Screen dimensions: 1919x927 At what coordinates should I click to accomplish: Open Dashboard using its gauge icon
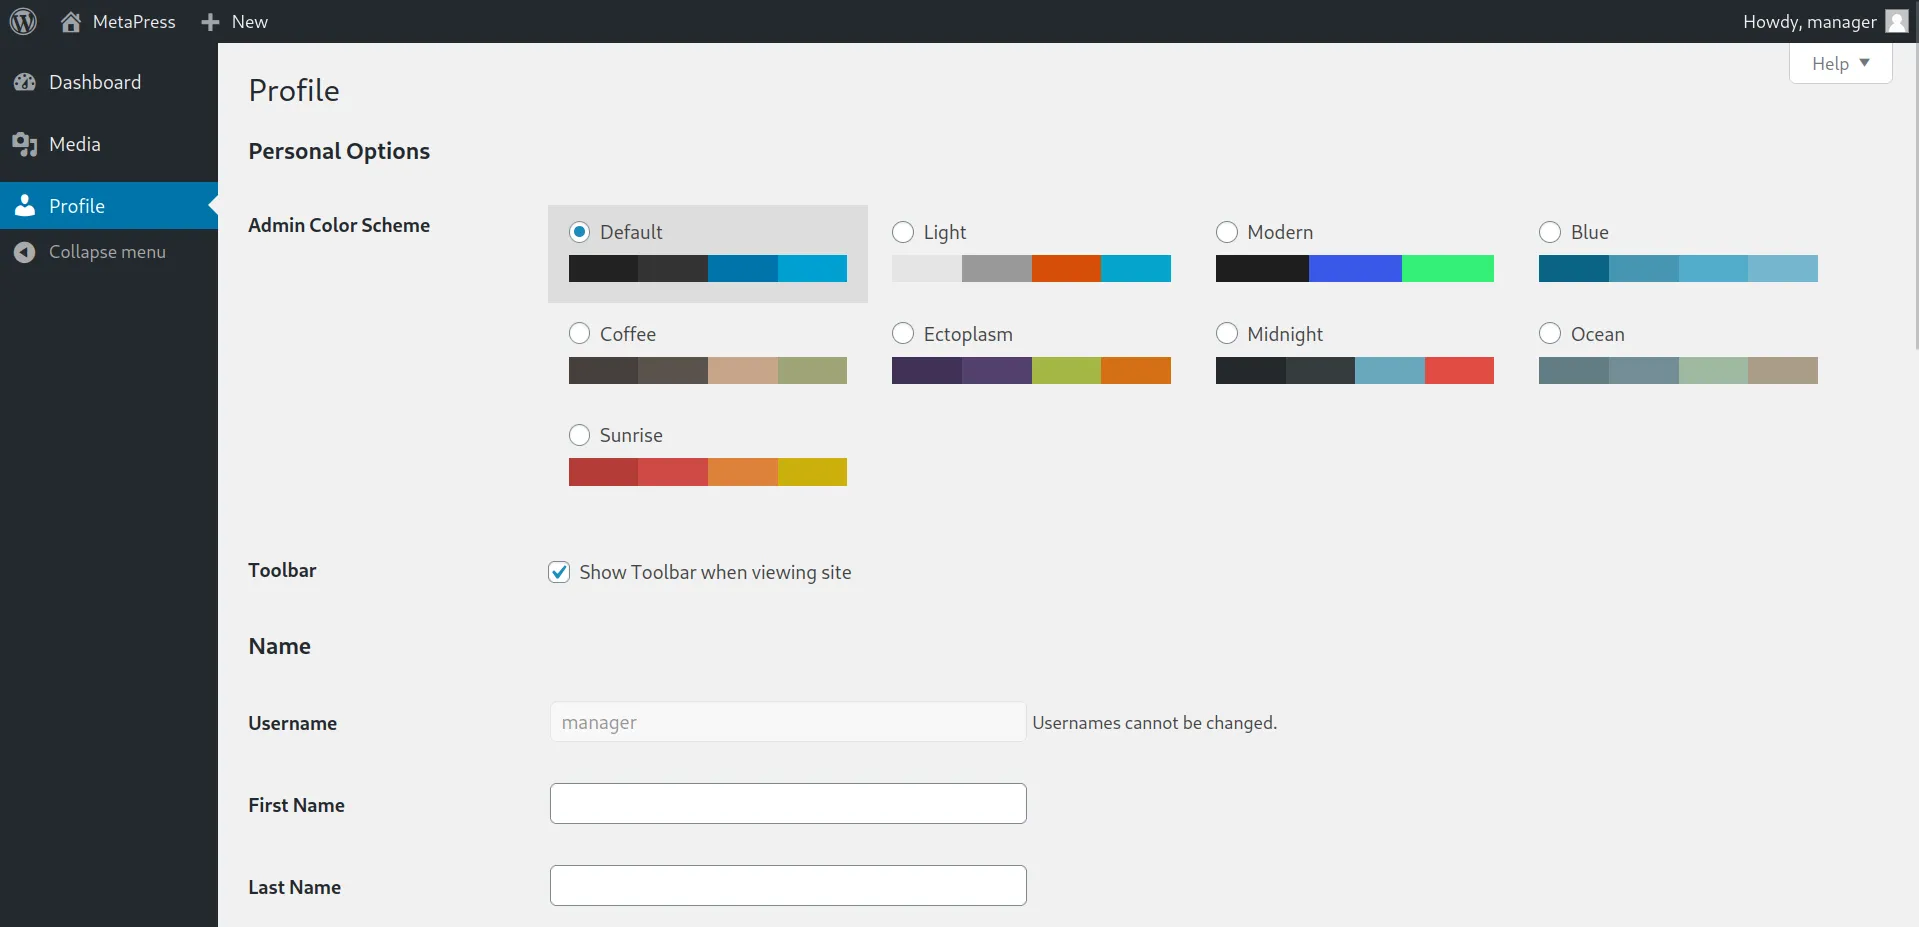pyautogui.click(x=25, y=82)
